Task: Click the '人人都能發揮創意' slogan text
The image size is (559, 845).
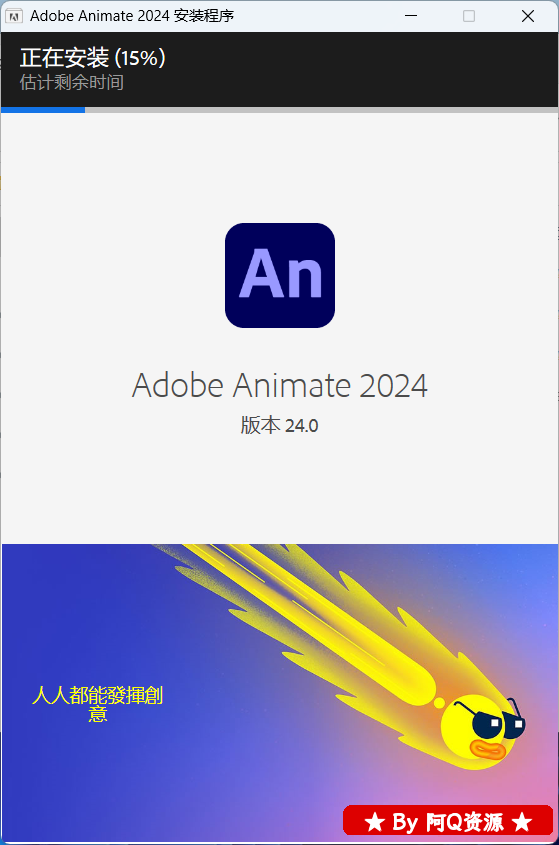Action: click(x=98, y=704)
